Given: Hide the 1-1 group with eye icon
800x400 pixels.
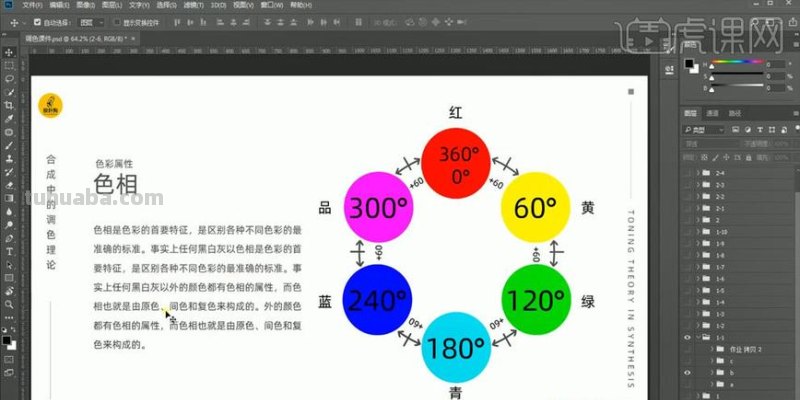Looking at the screenshot, I should point(687,337).
